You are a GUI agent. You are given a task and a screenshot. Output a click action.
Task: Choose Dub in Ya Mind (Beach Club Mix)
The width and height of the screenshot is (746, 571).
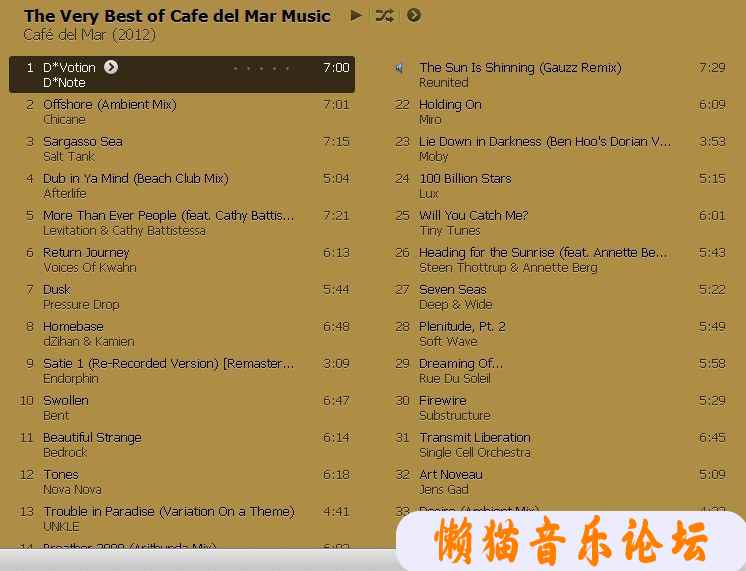(182, 186)
